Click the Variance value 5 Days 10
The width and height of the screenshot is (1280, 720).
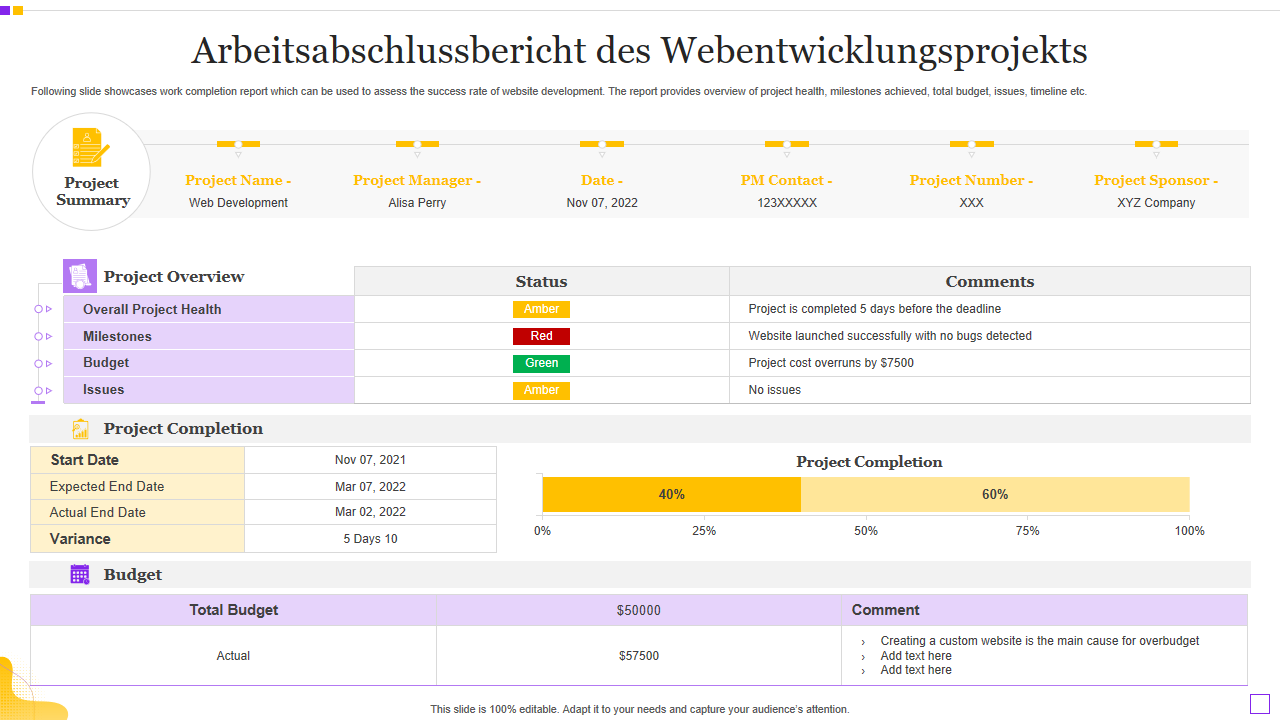pos(370,538)
